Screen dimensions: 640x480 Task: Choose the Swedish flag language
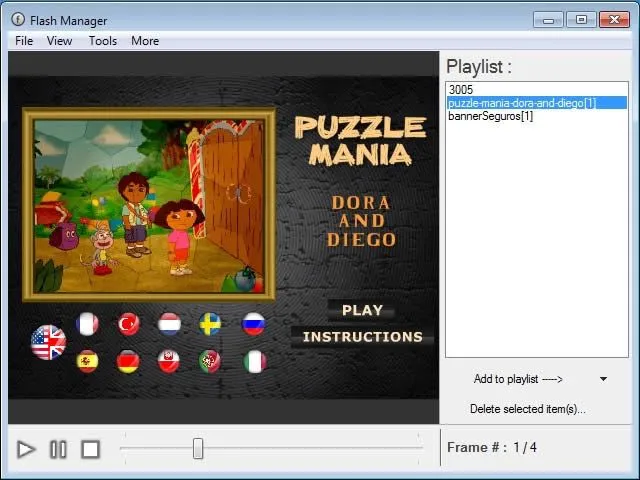click(x=210, y=324)
